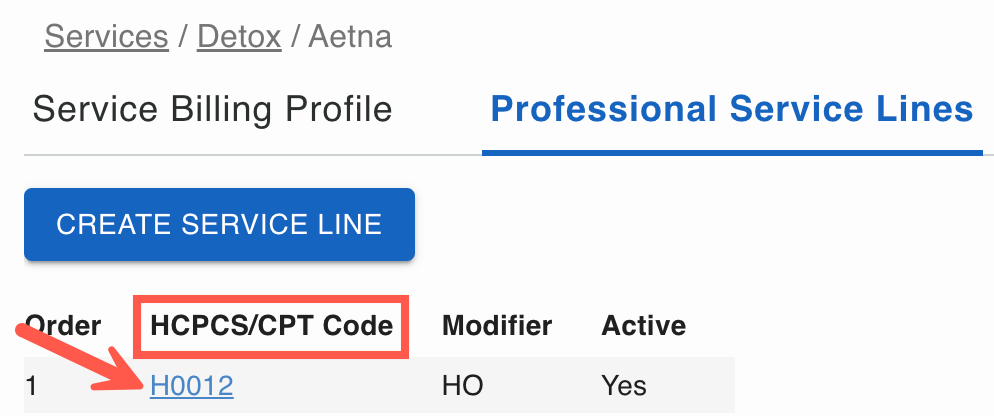Click order number 1 in first row

click(31, 385)
